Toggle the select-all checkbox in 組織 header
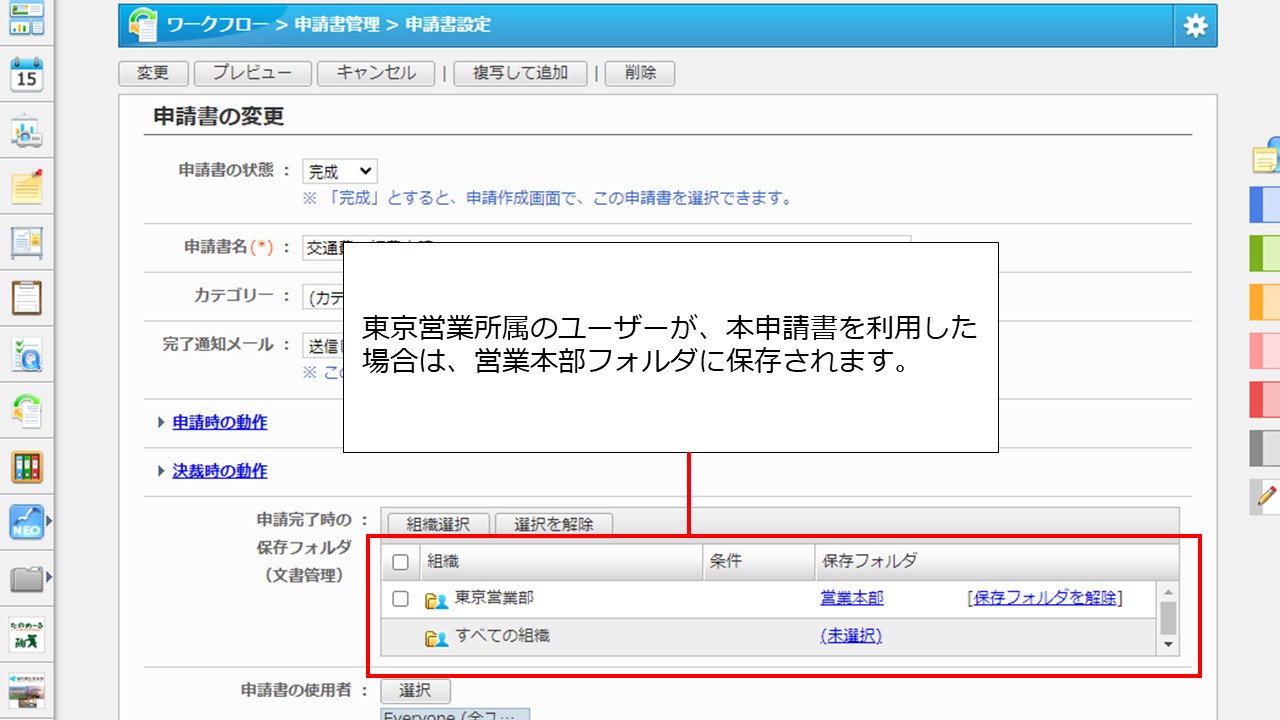 pos(400,562)
